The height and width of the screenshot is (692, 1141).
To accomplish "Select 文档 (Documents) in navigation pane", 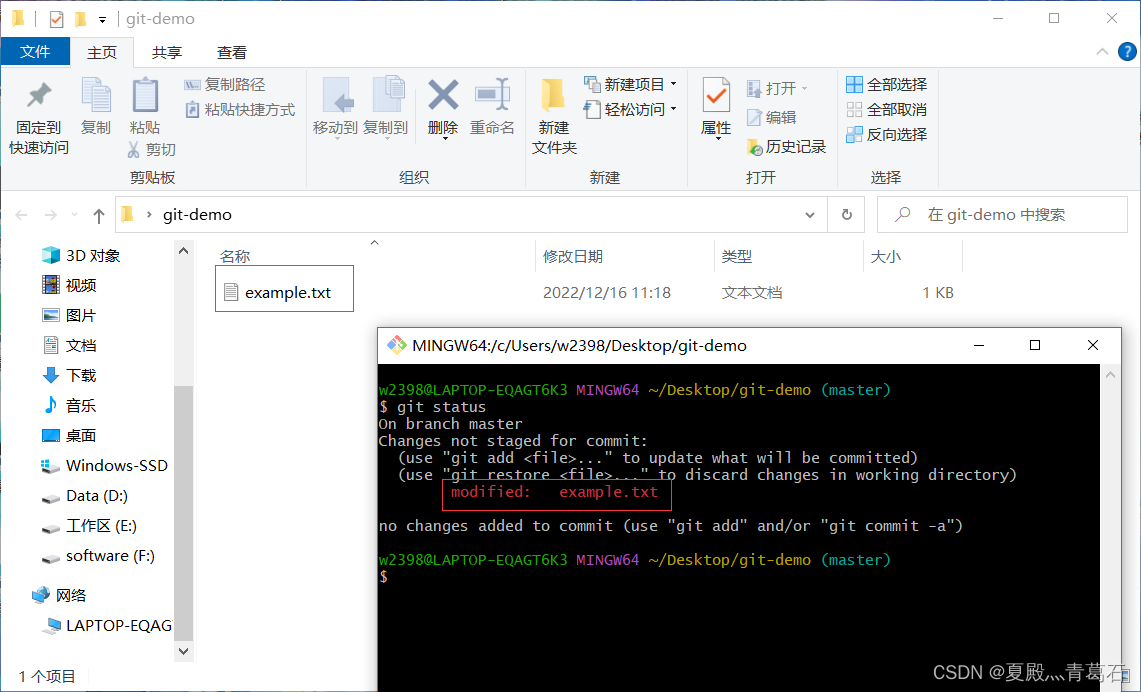I will click(x=69, y=346).
